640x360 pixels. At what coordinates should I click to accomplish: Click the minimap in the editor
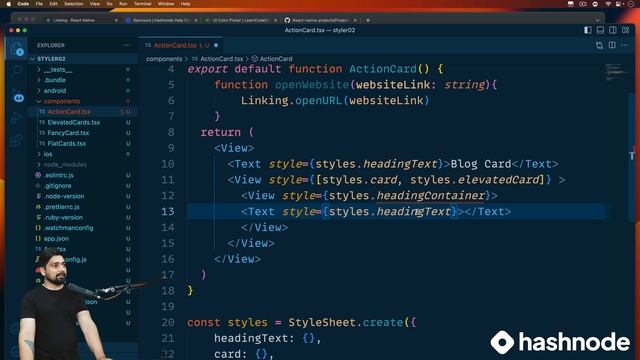click(616, 72)
